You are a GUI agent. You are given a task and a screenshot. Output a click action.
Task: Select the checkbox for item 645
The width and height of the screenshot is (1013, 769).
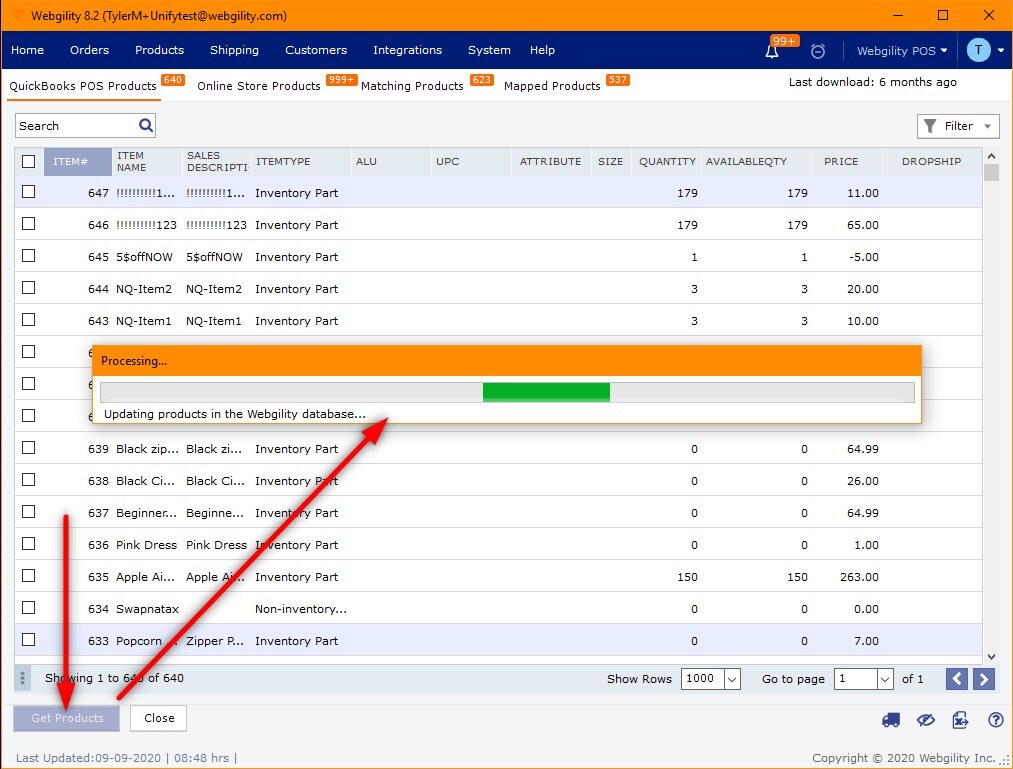click(28, 256)
